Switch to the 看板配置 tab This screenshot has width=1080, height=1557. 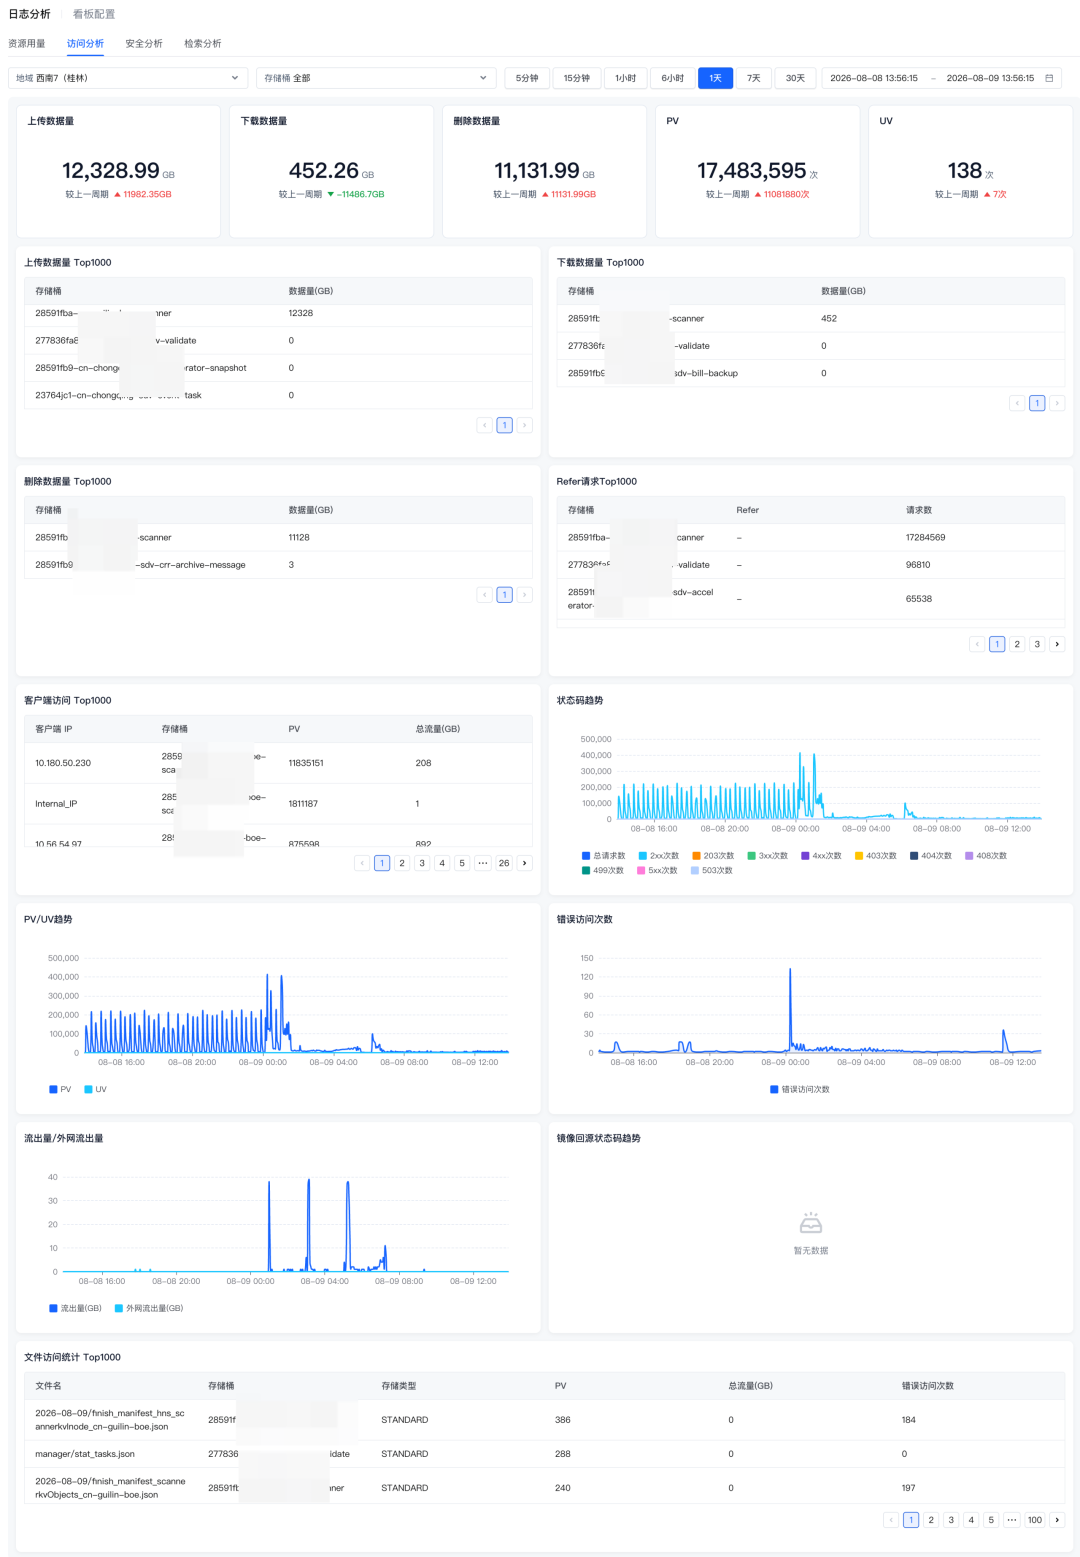(94, 14)
